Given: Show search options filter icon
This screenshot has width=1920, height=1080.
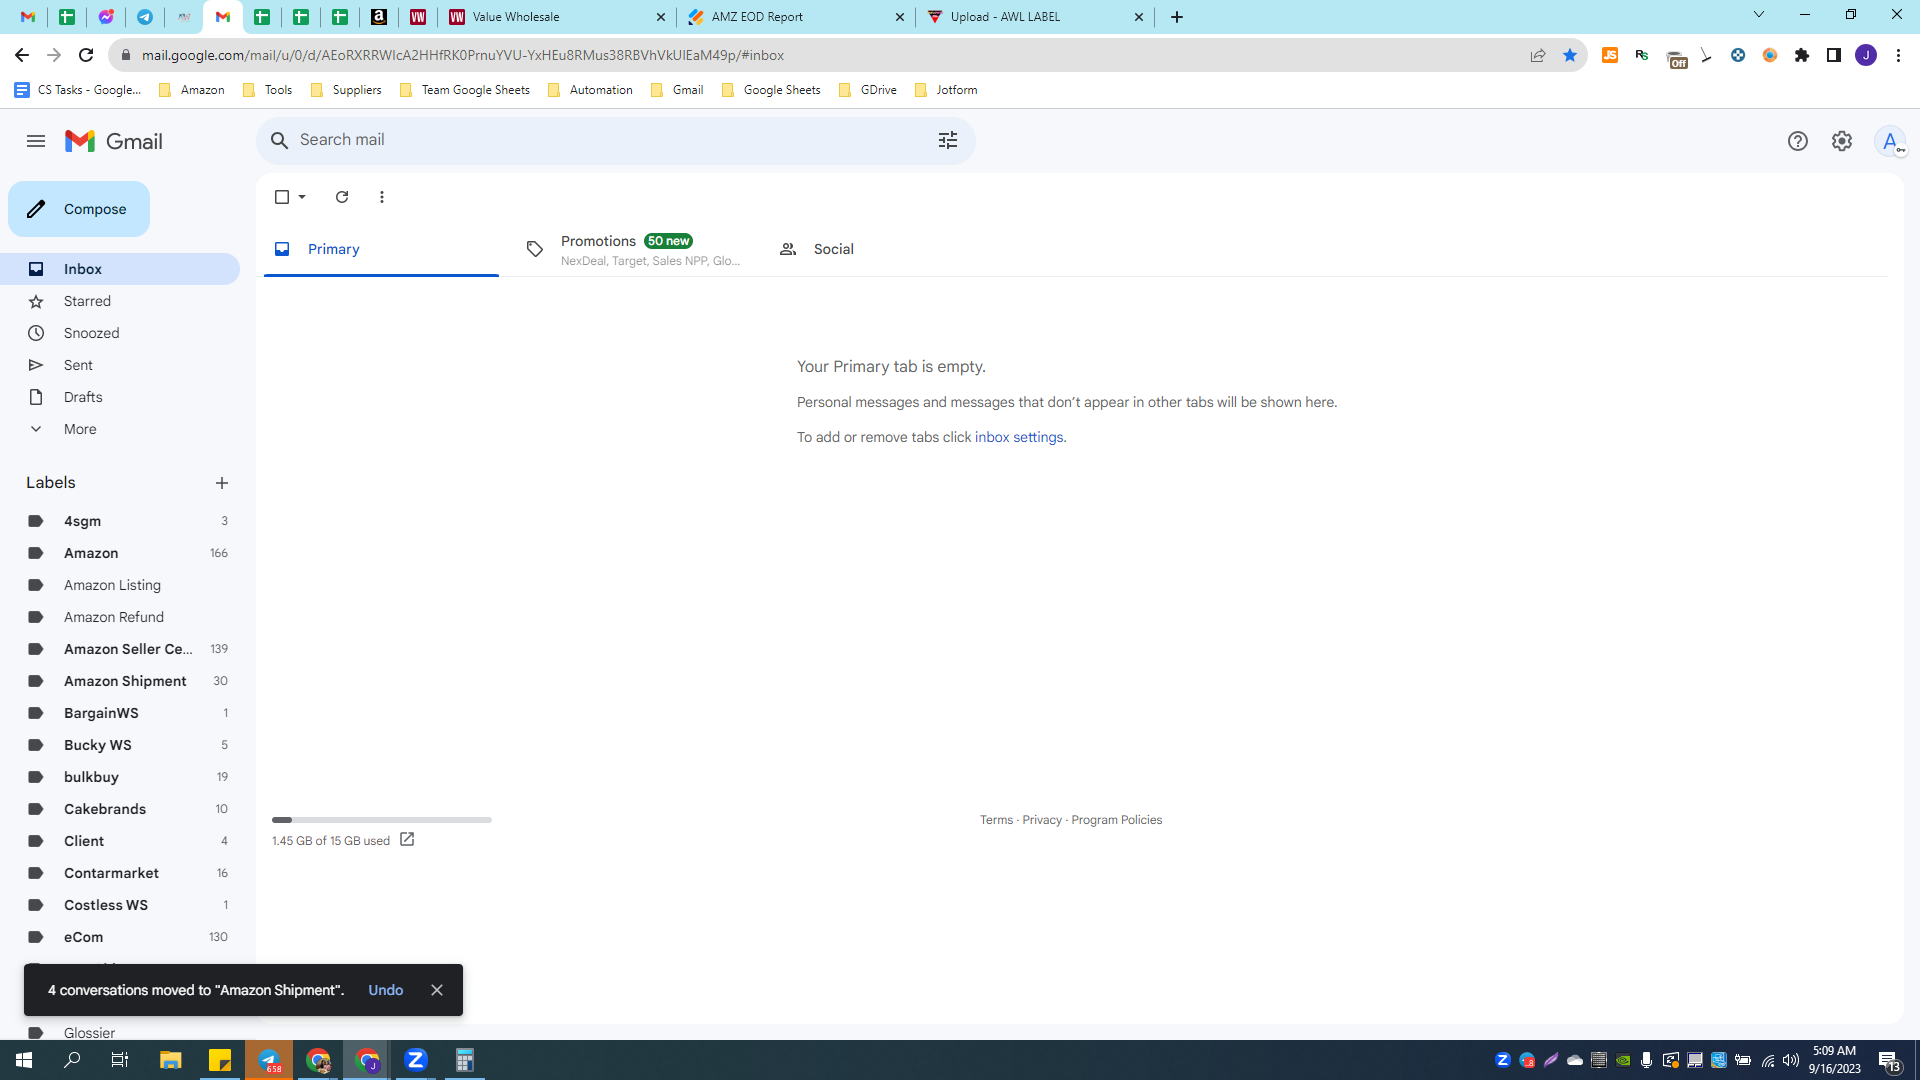Looking at the screenshot, I should coord(948,140).
